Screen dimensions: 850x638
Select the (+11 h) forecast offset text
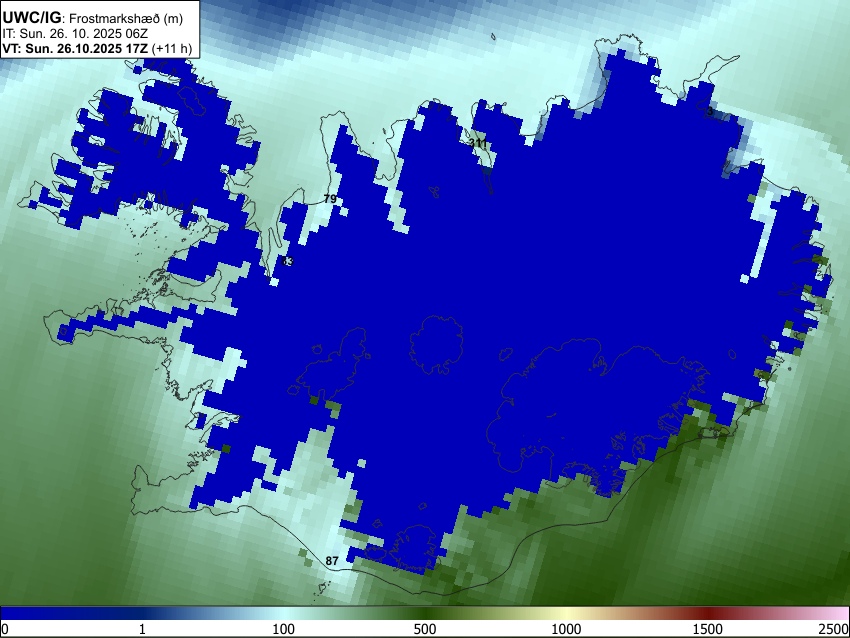[x=171, y=48]
